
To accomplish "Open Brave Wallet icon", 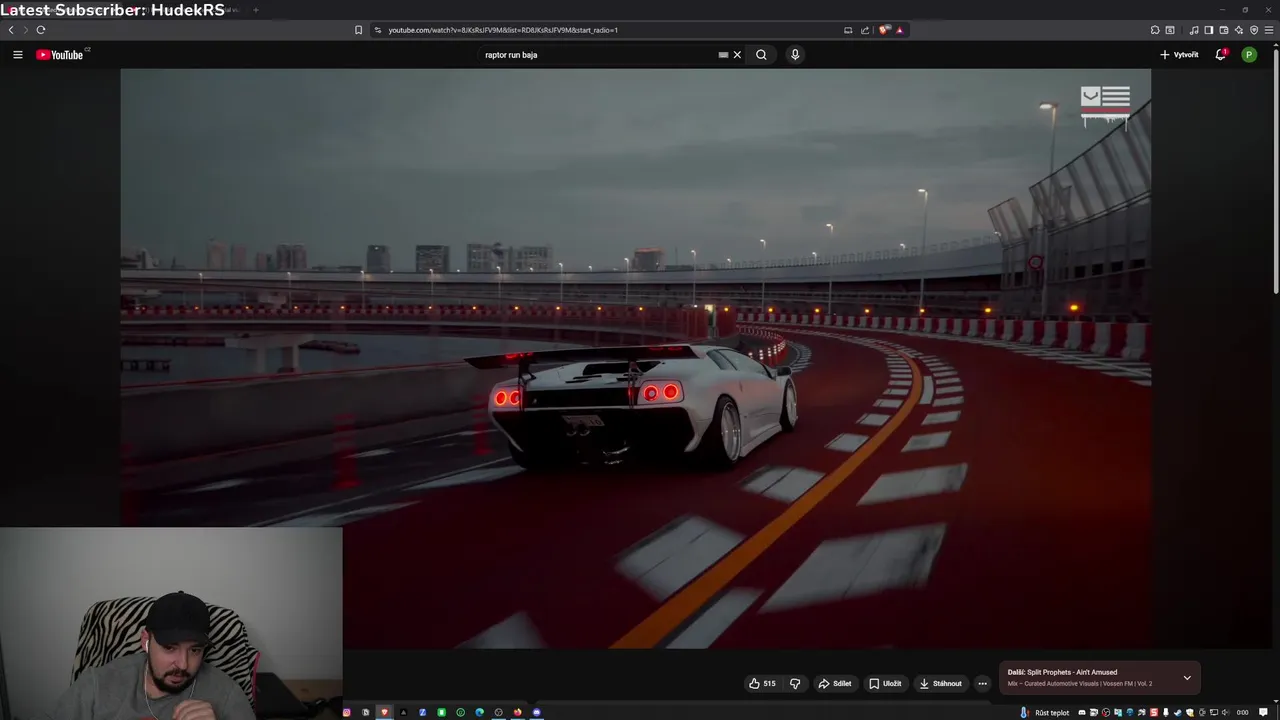I will point(1224,30).
